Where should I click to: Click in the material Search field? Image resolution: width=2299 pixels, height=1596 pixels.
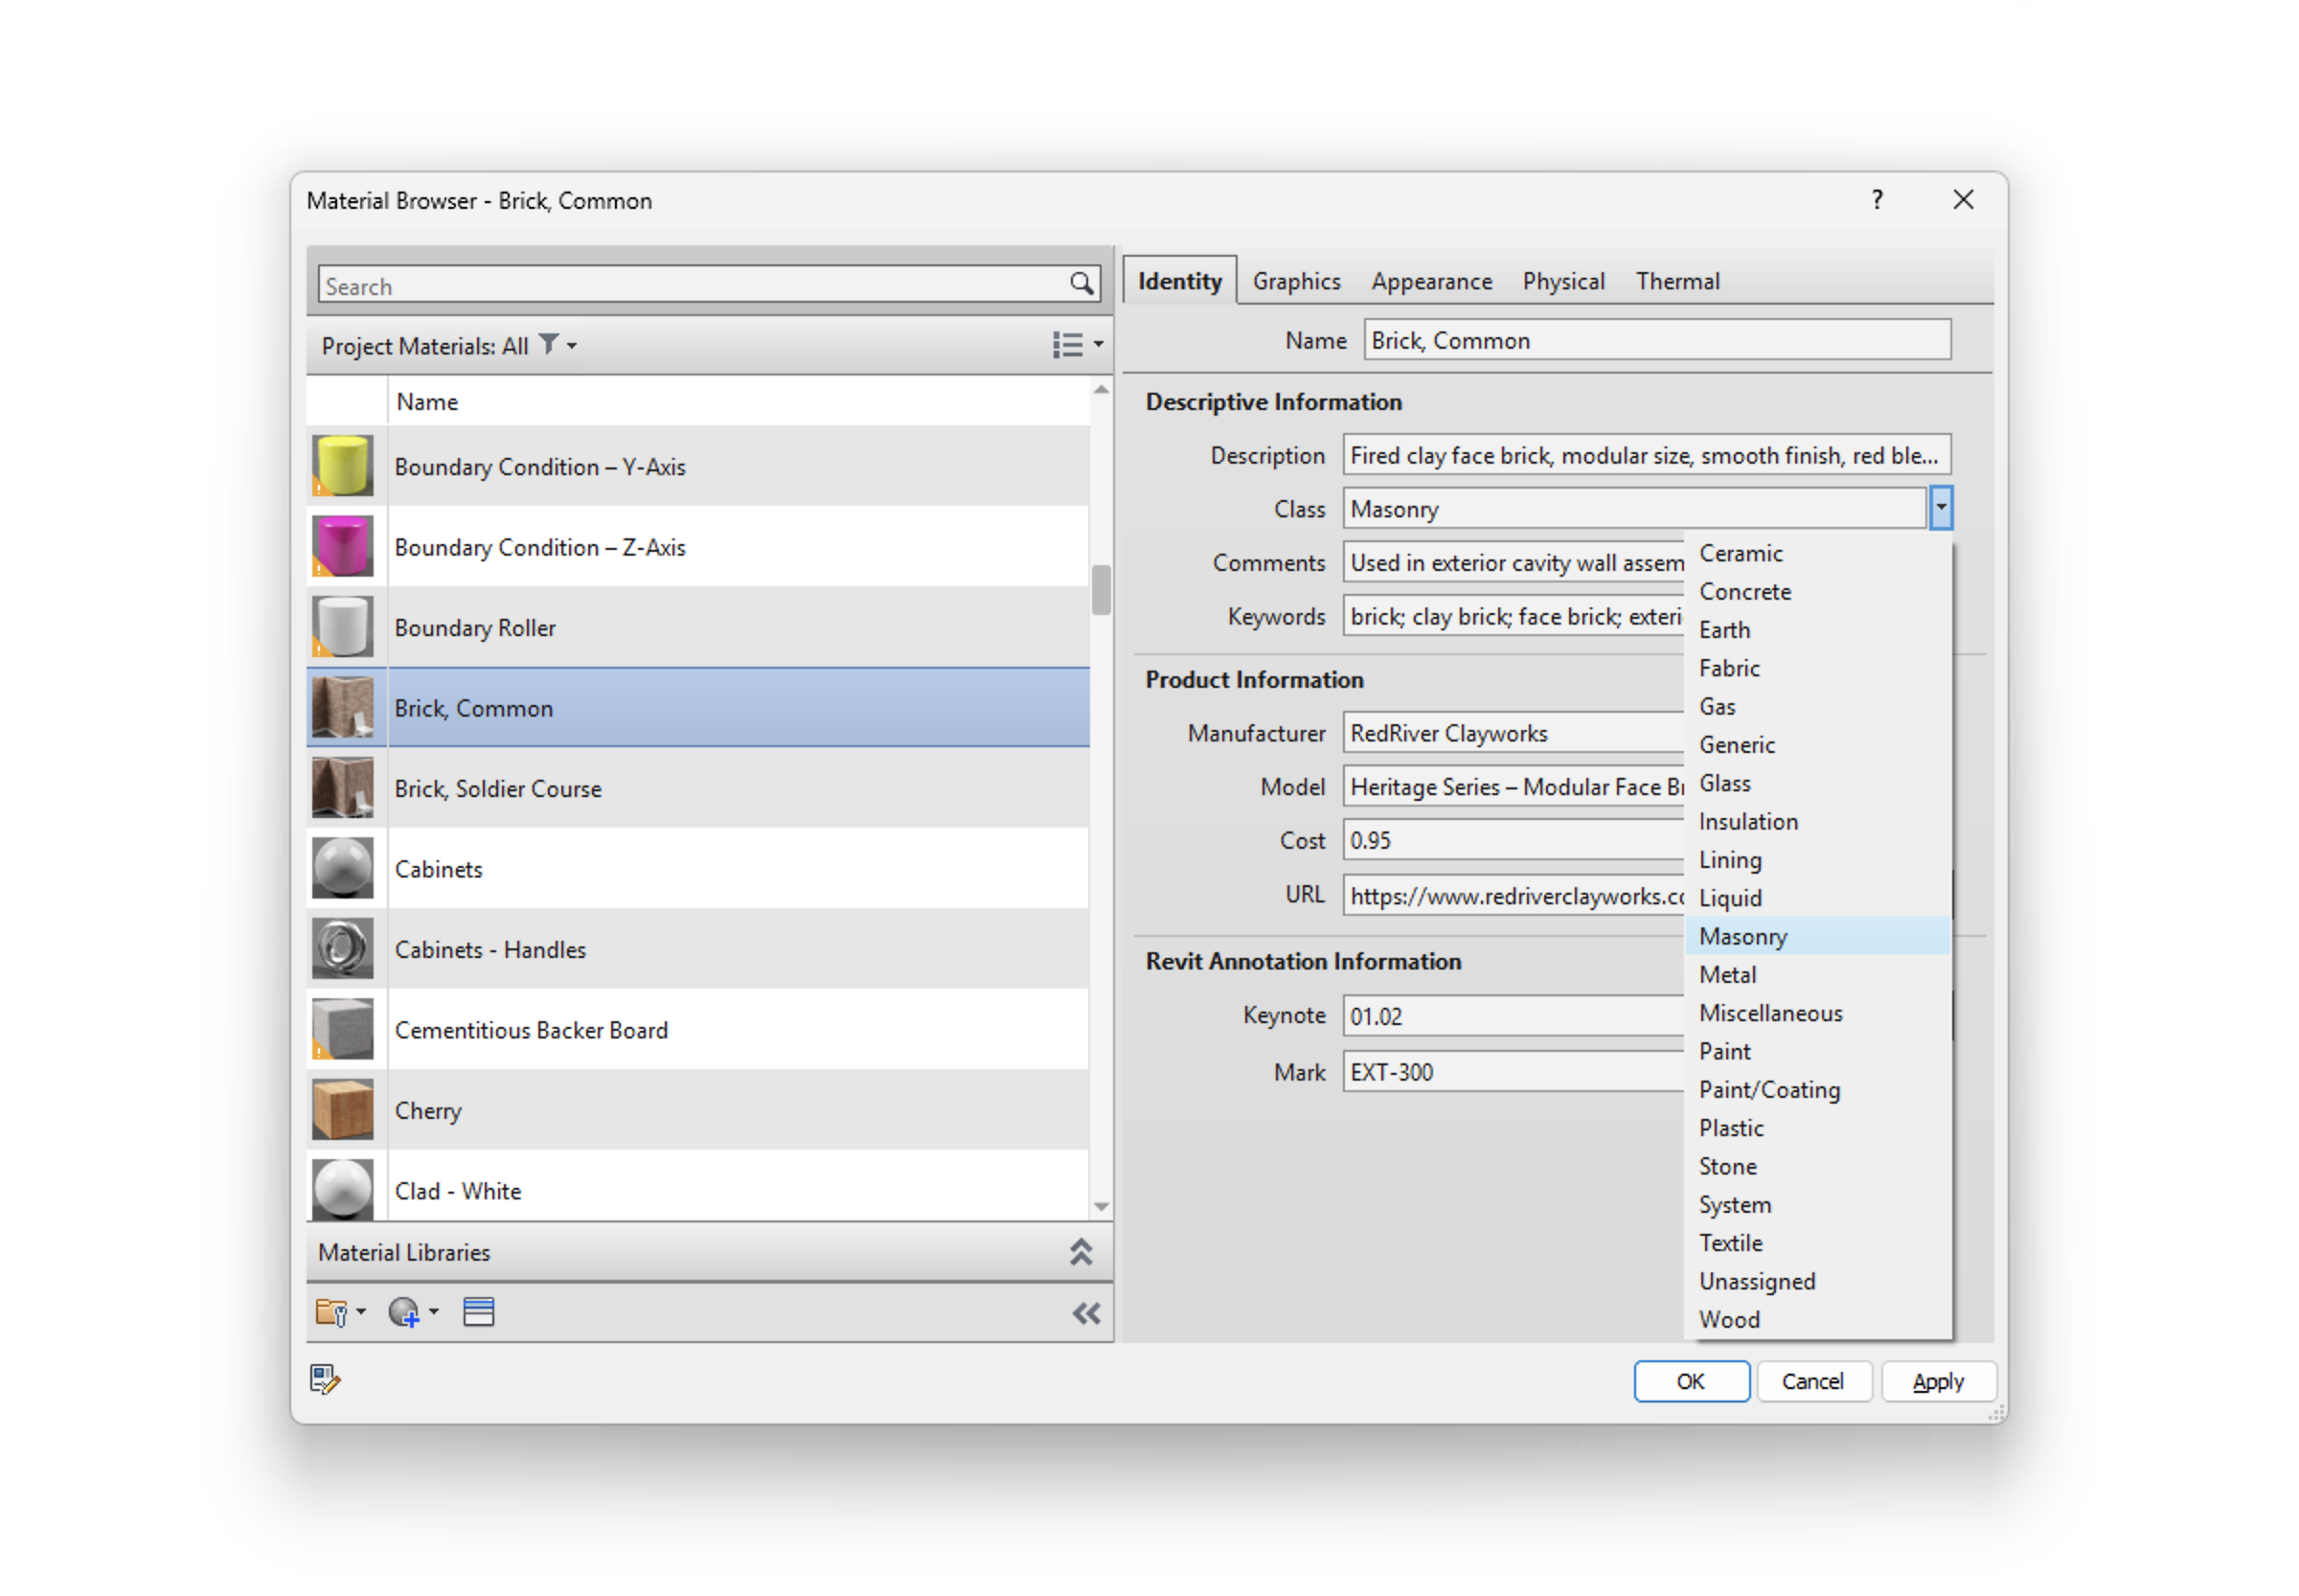coord(692,285)
